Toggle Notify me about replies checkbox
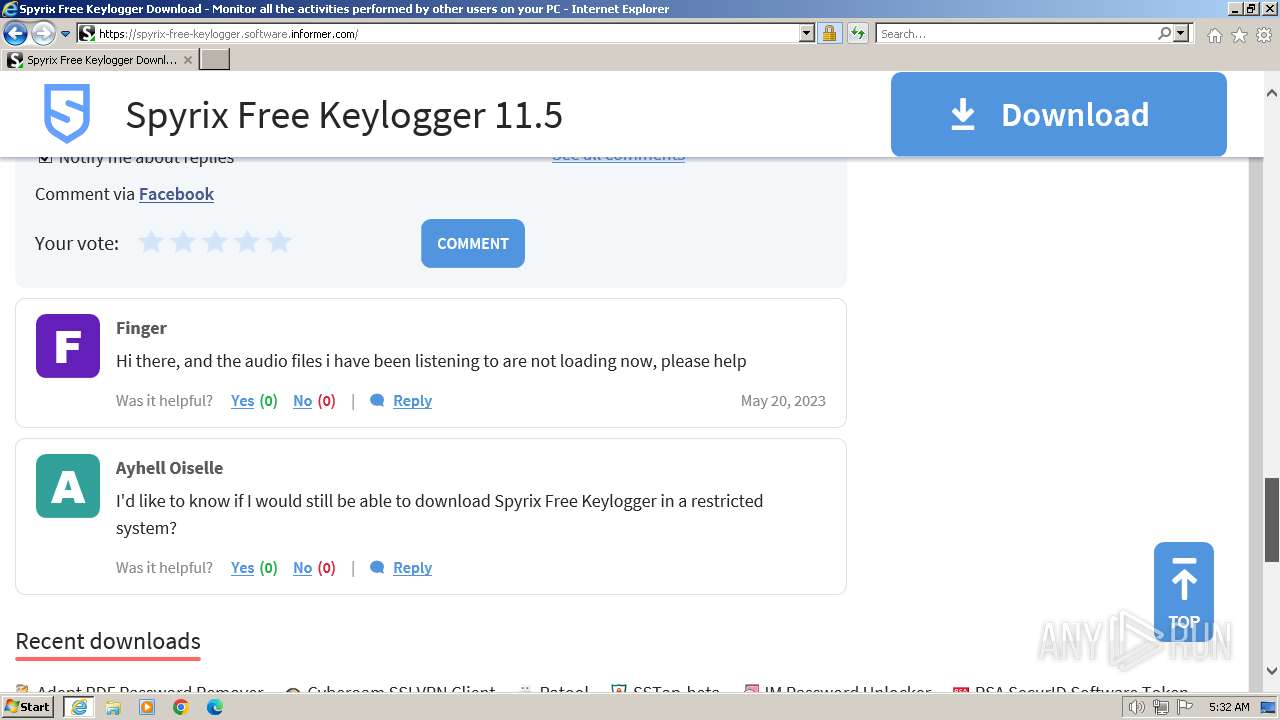The height and width of the screenshot is (720, 1280). [x=45, y=157]
